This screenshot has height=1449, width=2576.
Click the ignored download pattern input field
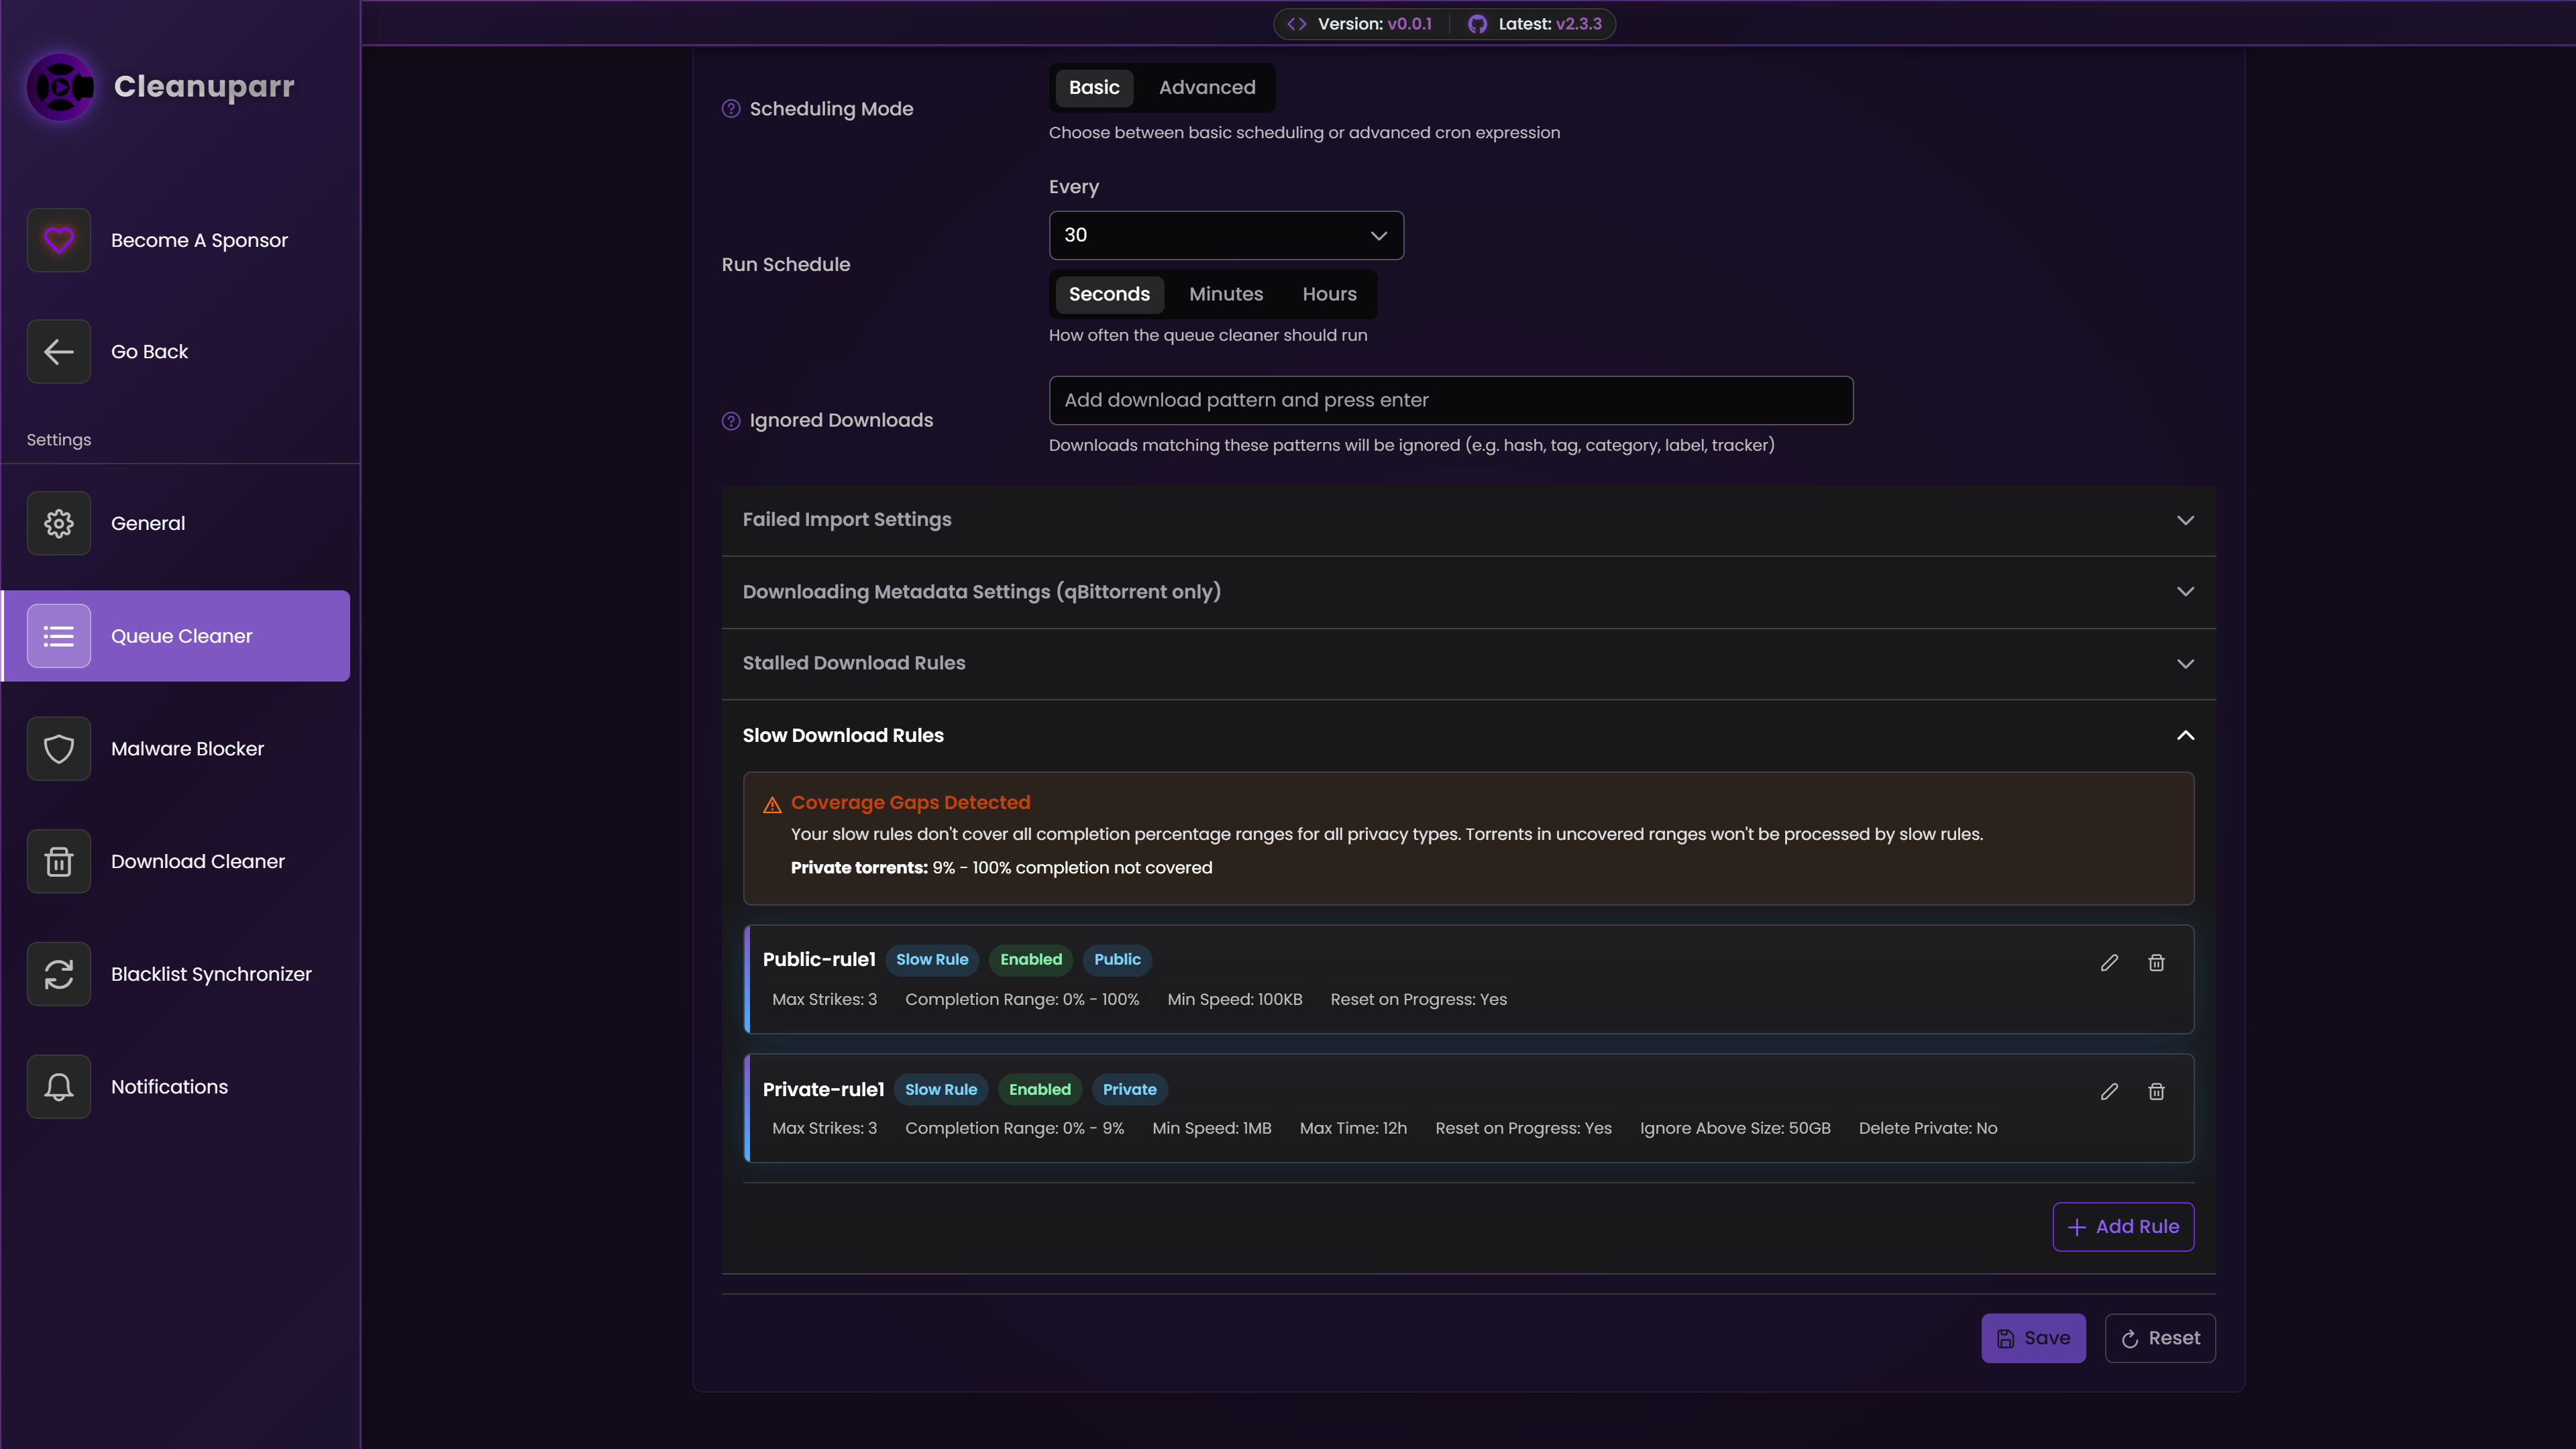[1449, 400]
